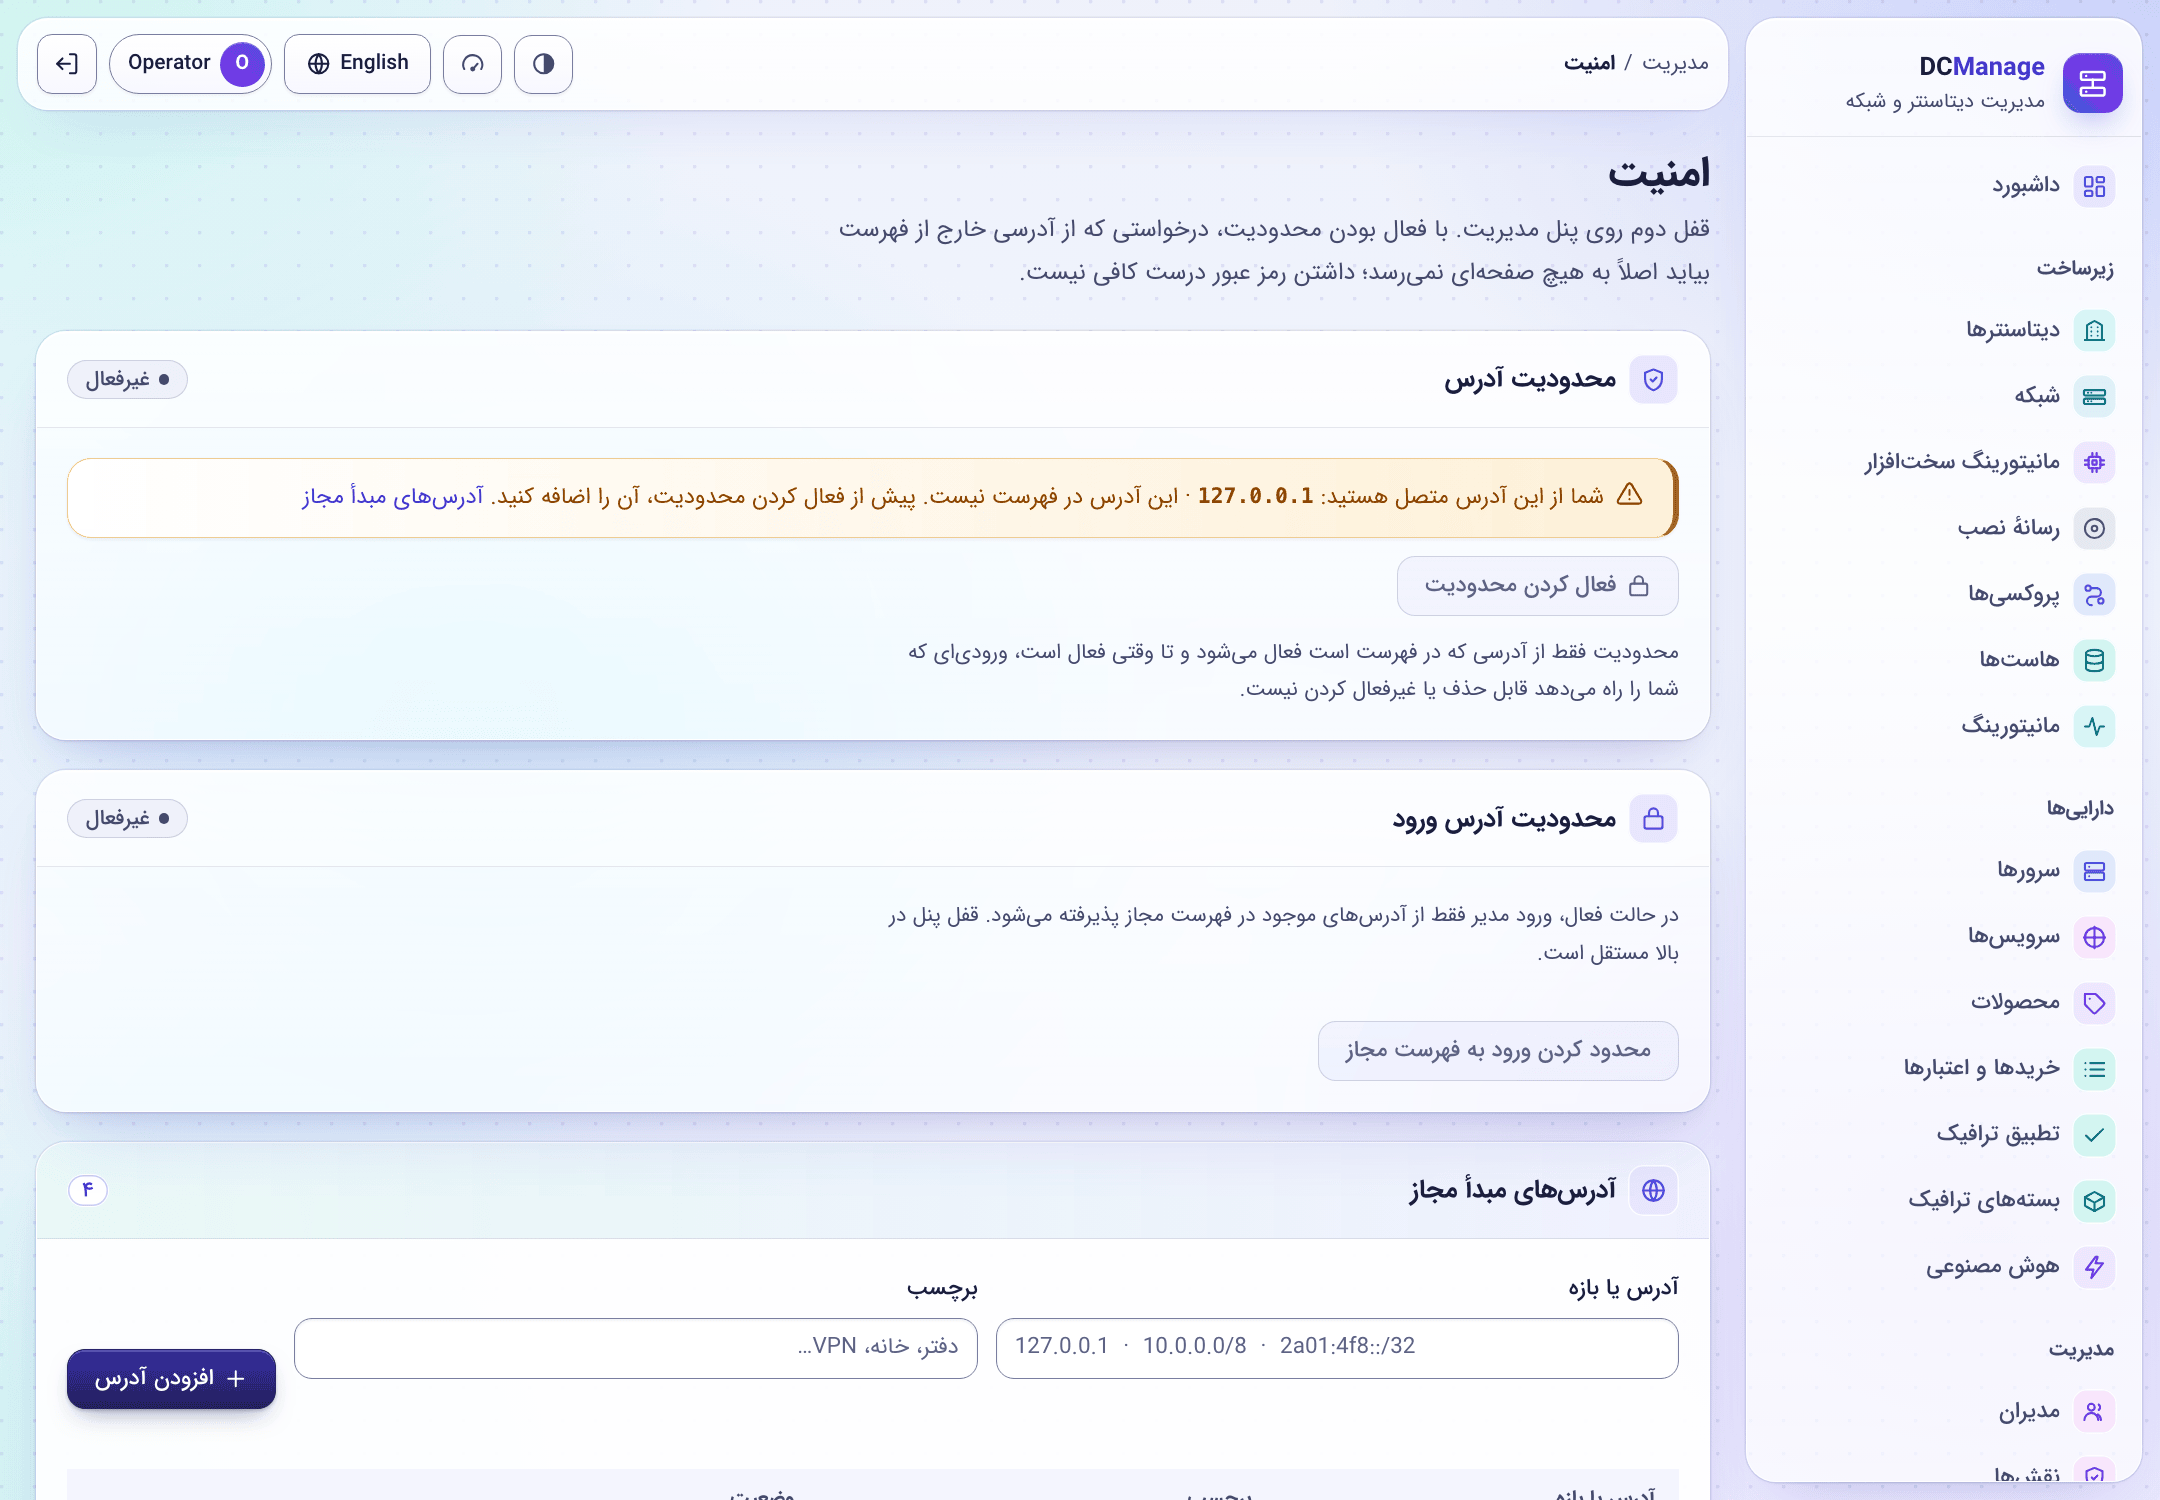Go to مدیریت breadcrumb link

1675,63
